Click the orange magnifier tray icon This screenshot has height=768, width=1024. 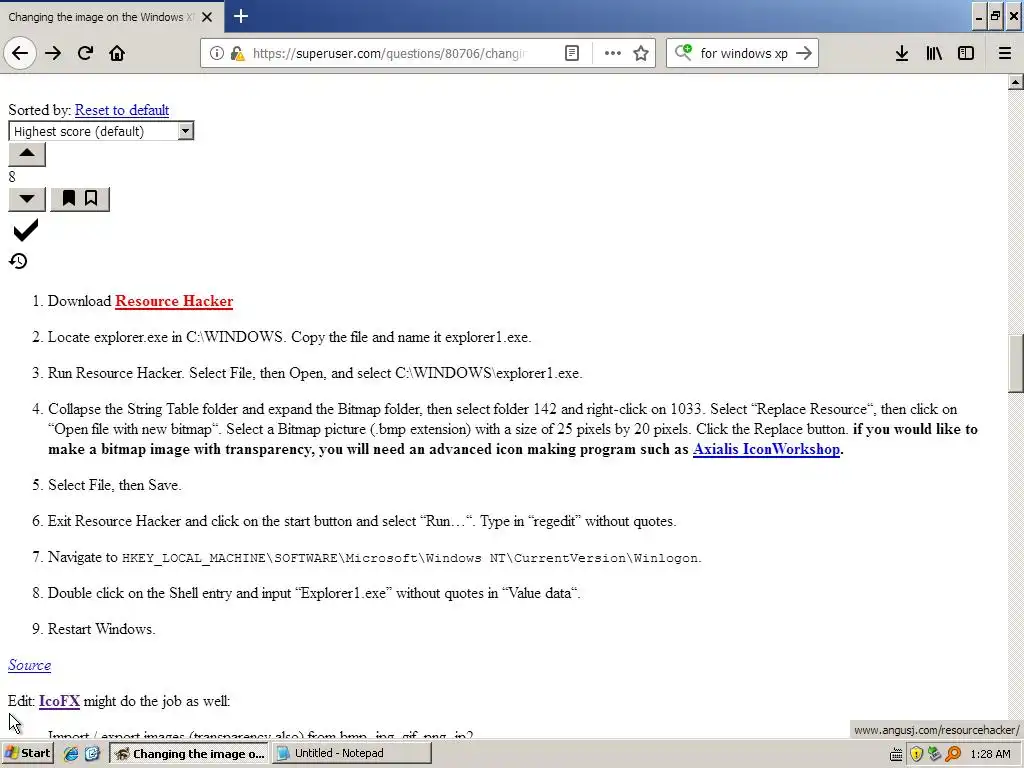[x=953, y=754]
